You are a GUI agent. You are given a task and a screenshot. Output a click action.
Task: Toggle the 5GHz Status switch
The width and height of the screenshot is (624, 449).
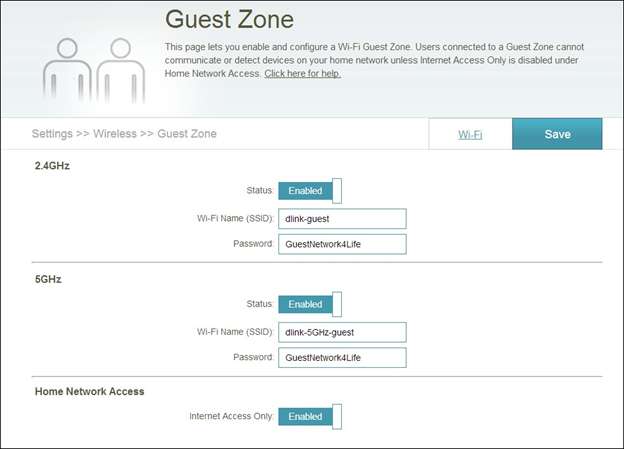click(310, 304)
